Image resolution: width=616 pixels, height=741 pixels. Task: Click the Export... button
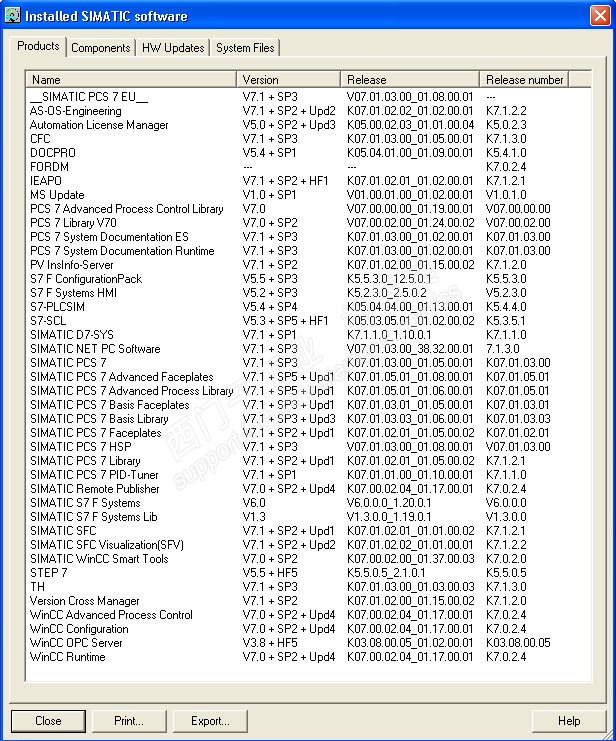tap(210, 721)
